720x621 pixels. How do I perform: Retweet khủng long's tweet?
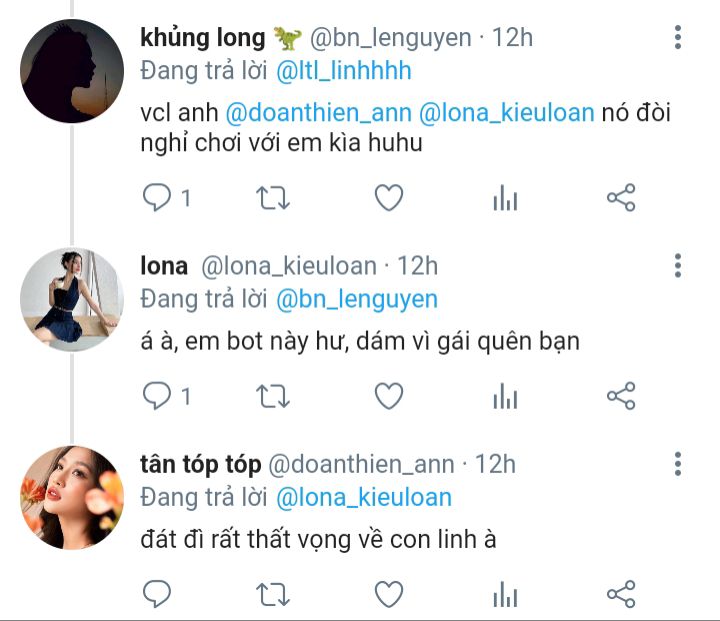click(x=273, y=198)
